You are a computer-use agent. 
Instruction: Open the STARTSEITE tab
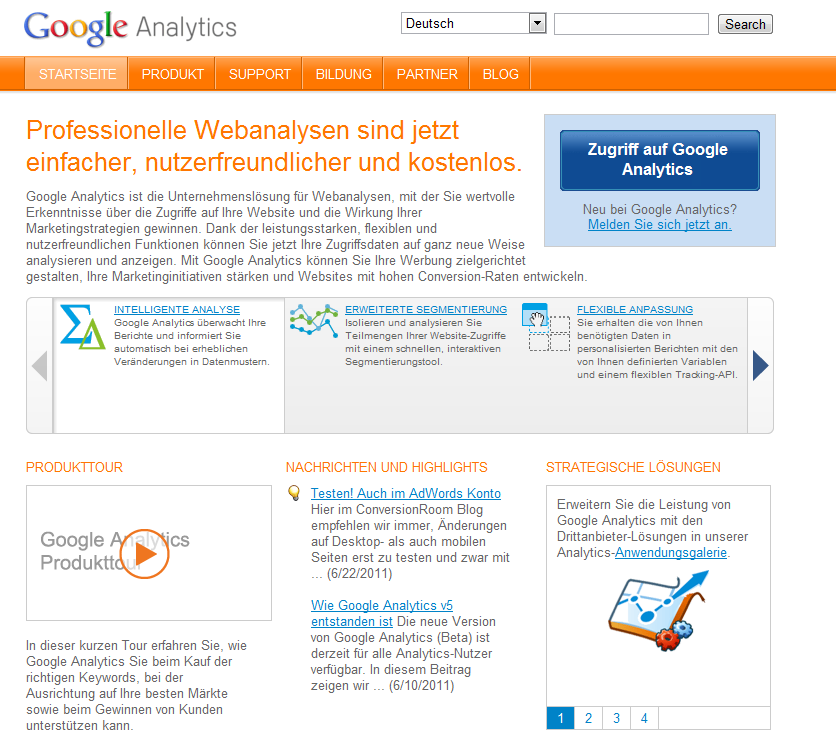point(77,74)
